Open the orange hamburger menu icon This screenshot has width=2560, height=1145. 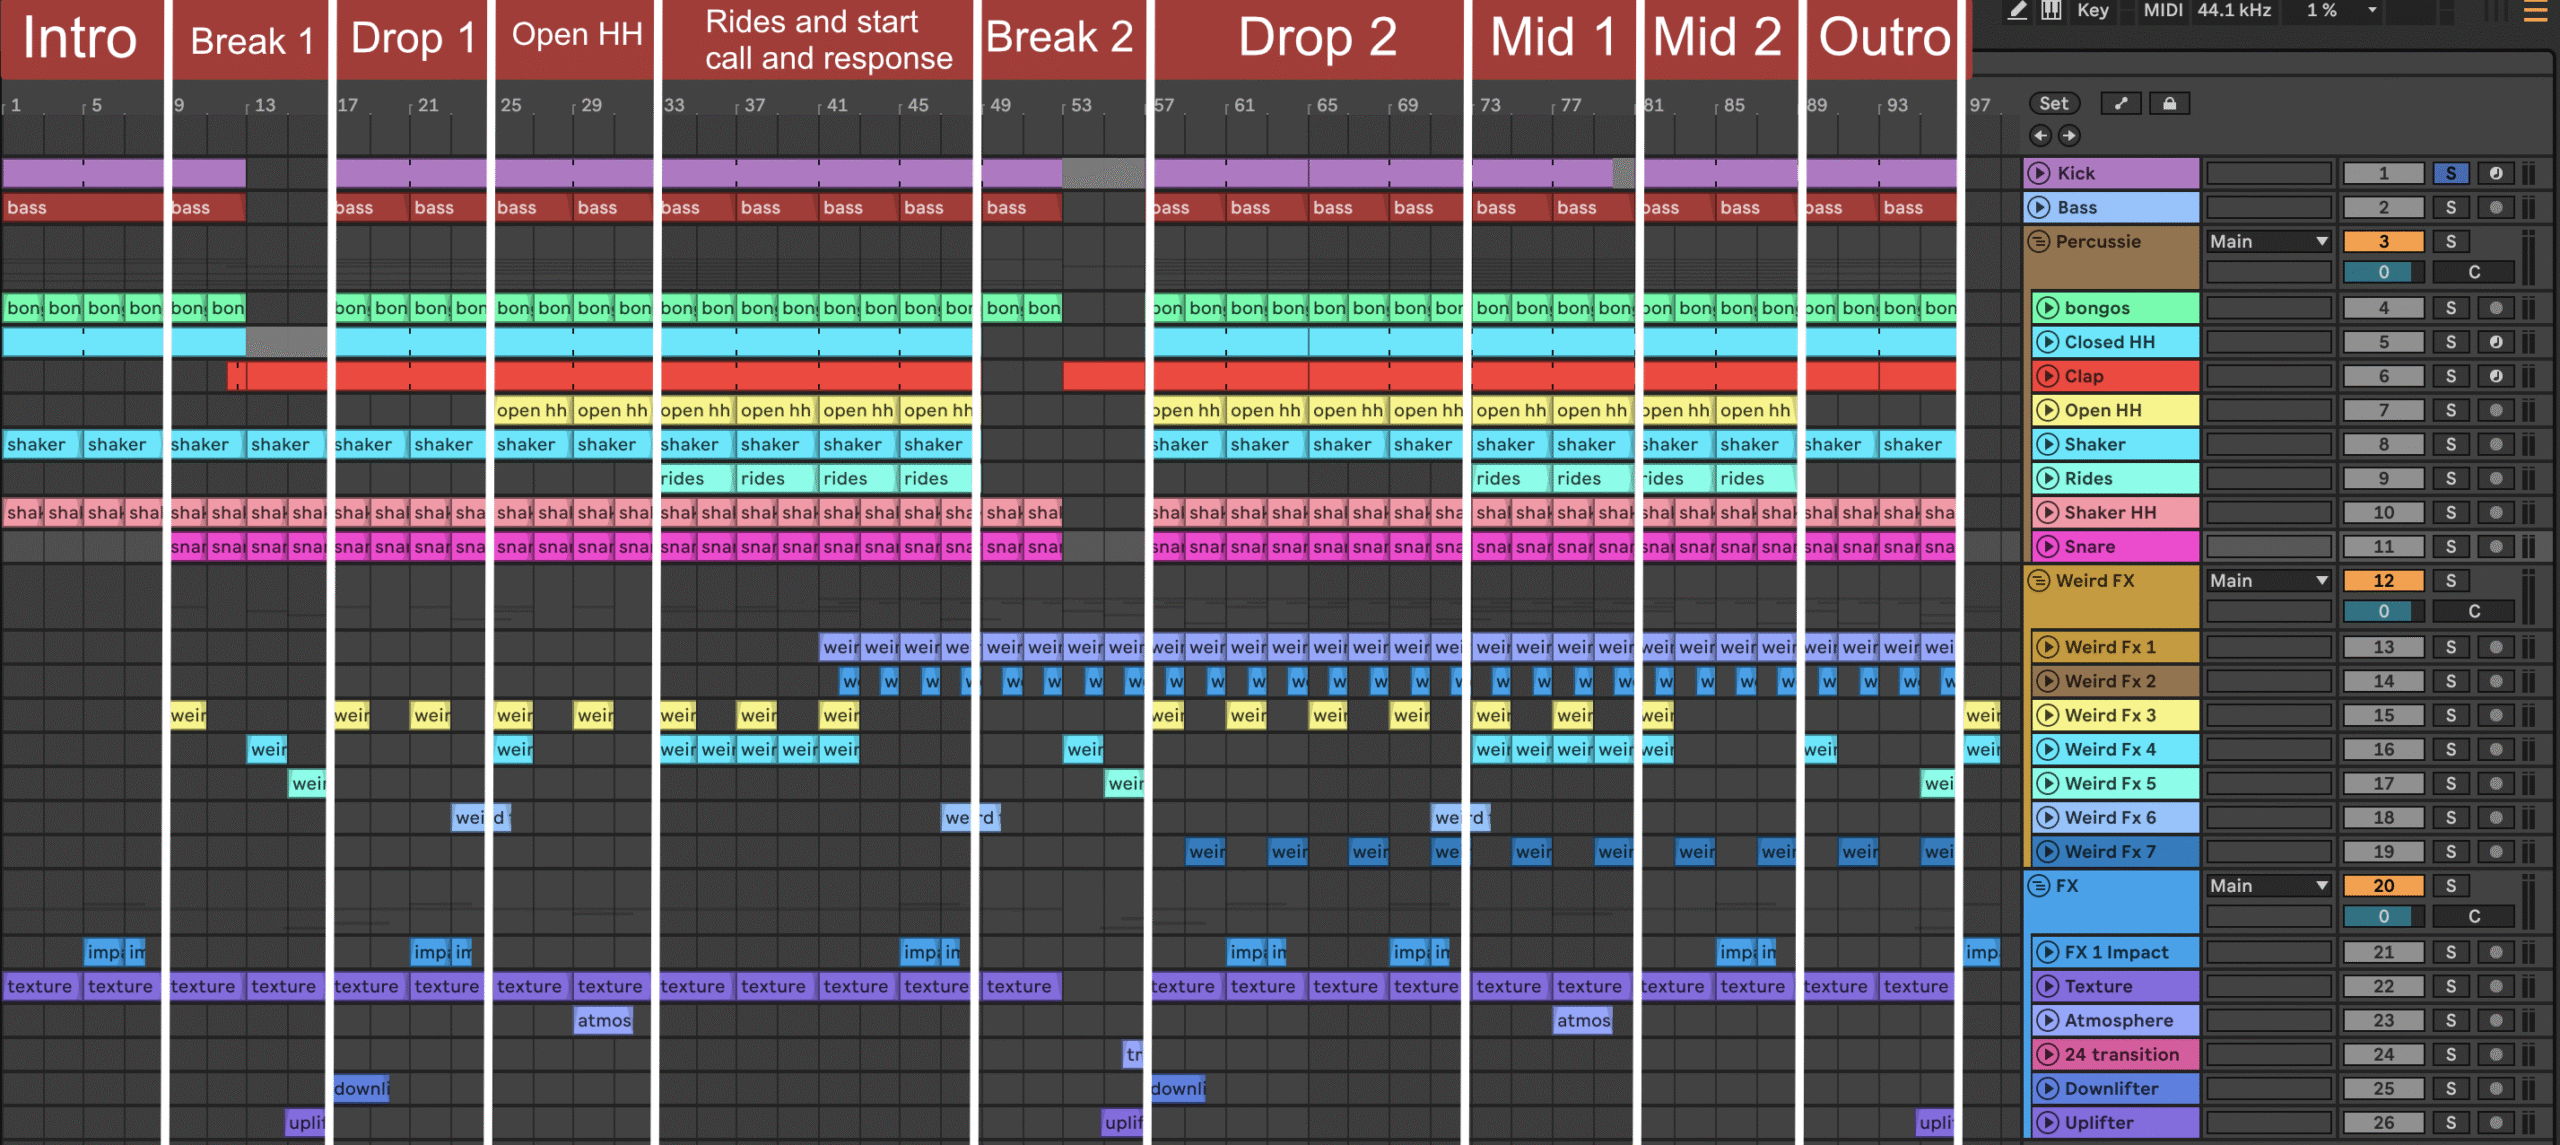coord(2535,12)
